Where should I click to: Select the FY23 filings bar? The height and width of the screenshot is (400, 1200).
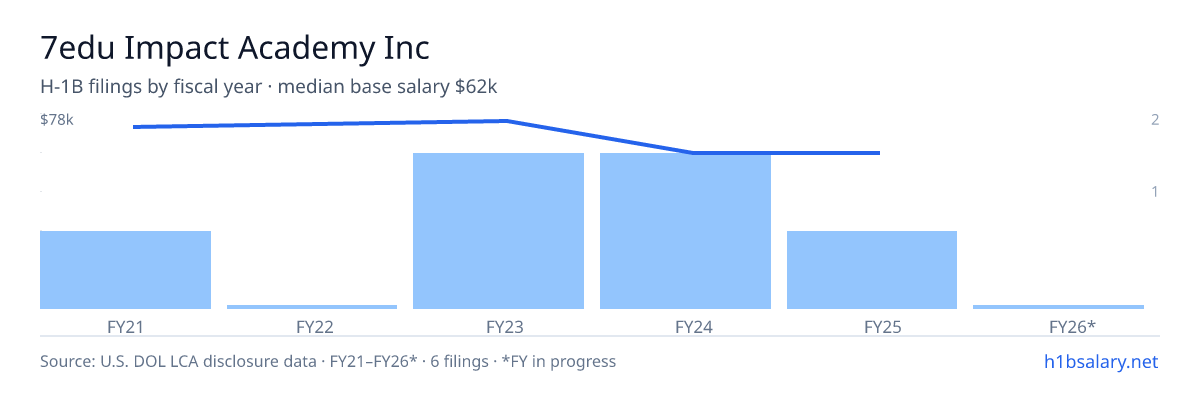pyautogui.click(x=498, y=231)
